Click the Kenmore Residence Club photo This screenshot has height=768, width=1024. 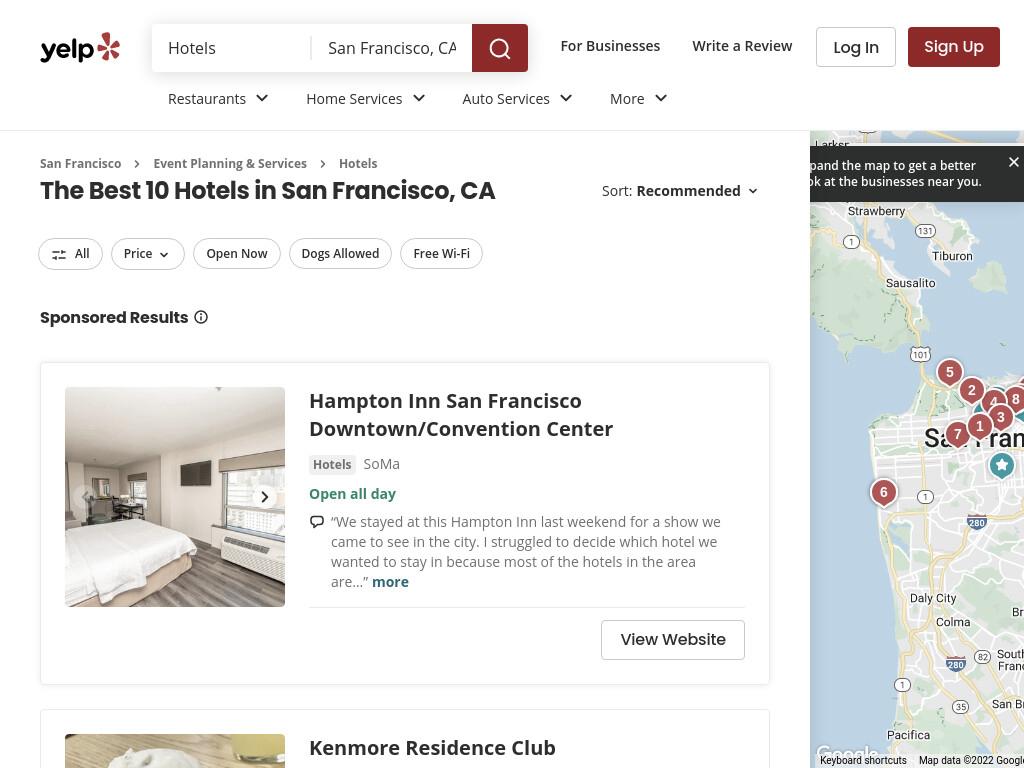[175, 751]
